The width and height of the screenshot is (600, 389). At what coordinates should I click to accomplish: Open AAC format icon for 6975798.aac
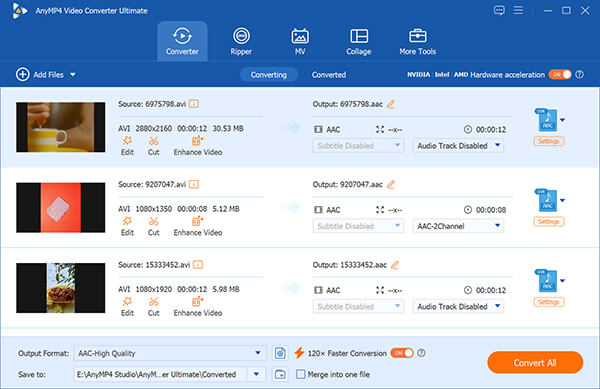pyautogui.click(x=546, y=120)
